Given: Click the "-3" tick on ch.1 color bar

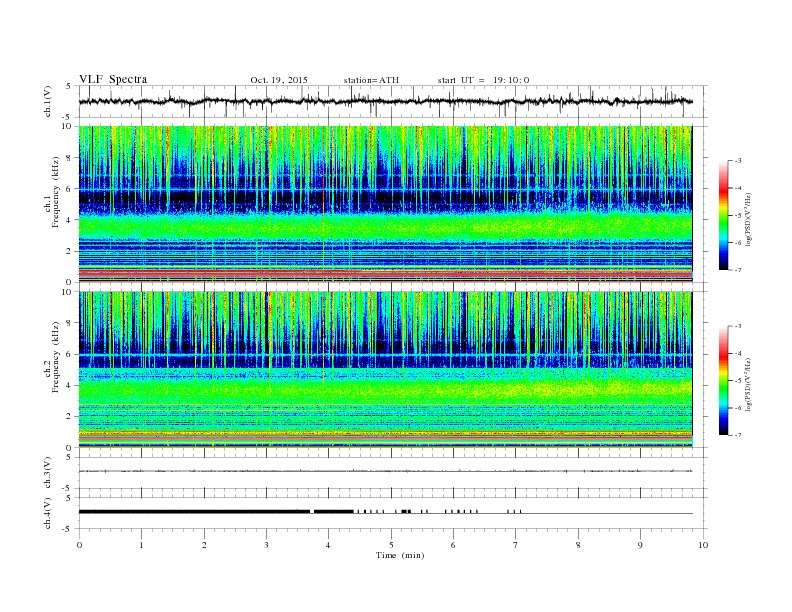Looking at the screenshot, I should click(x=738, y=161).
